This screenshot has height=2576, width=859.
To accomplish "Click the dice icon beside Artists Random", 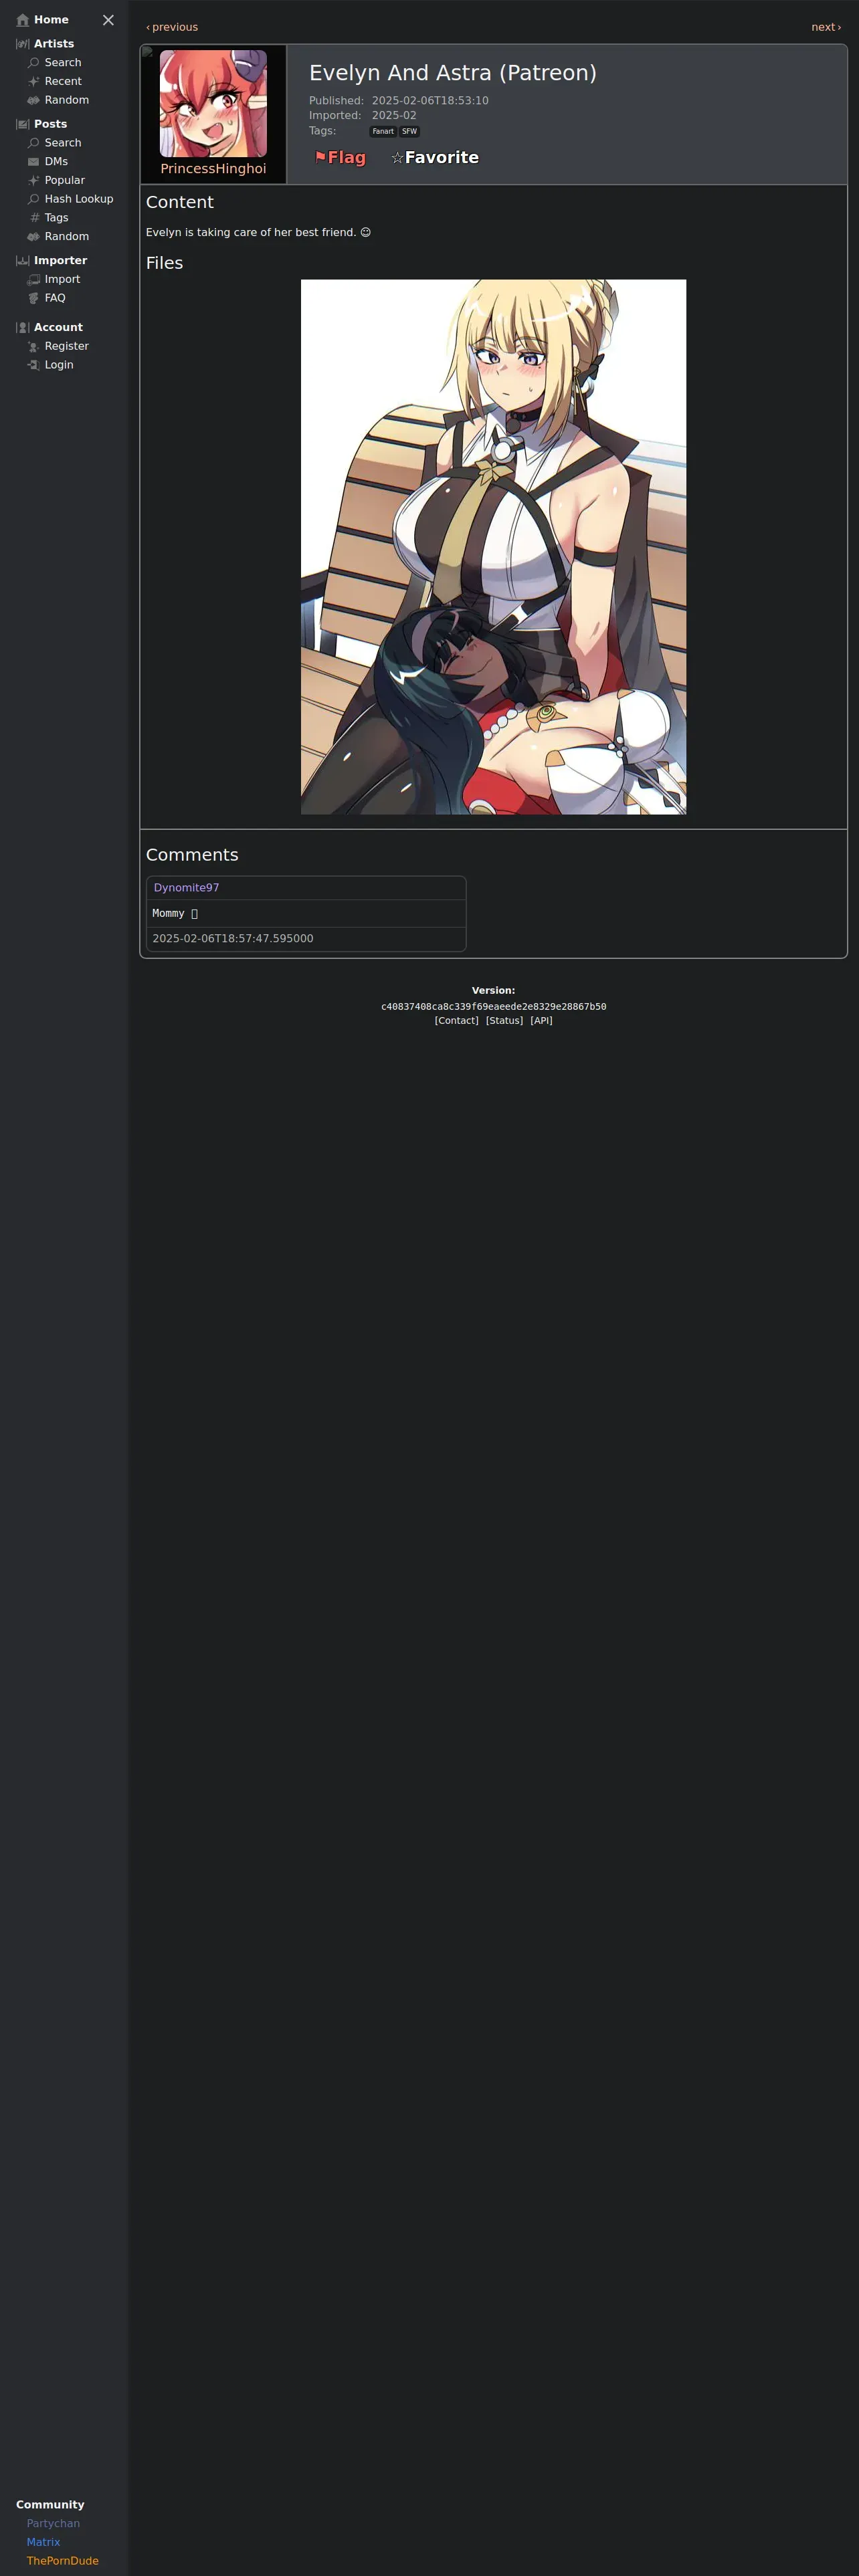I will 34,100.
